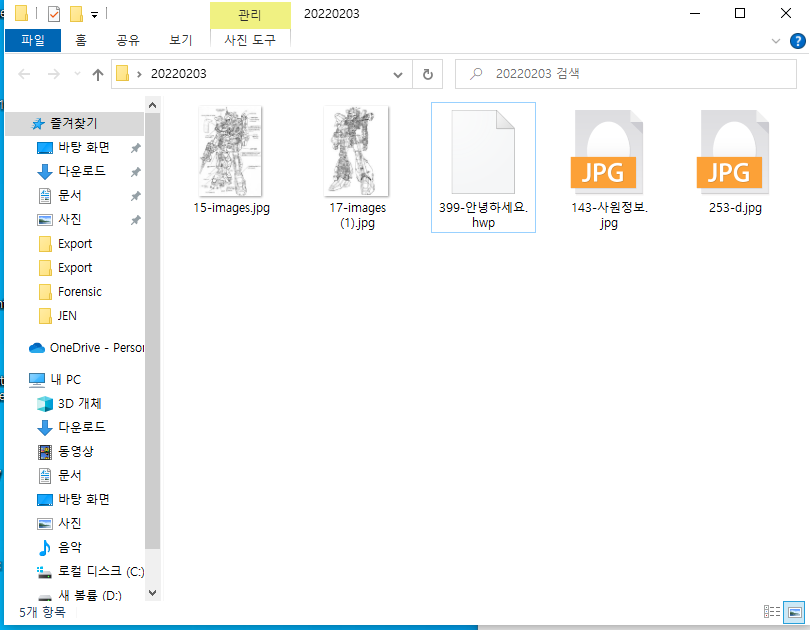Viewport: 810px width, 630px height.
Task: Open the Customize Quick Access Toolbar dropdown
Action: (95, 14)
